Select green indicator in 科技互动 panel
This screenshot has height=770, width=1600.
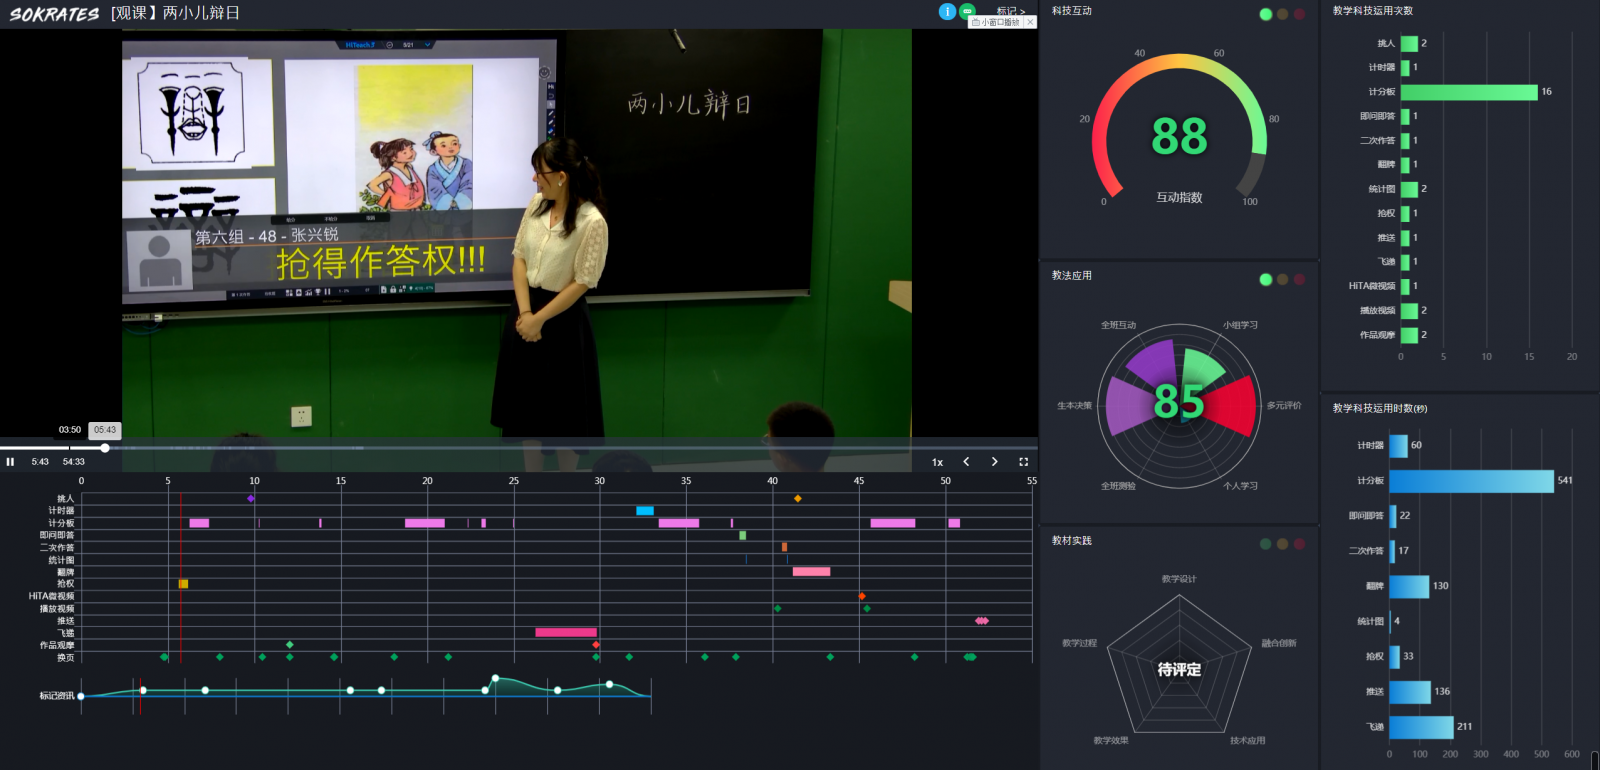(x=1266, y=14)
